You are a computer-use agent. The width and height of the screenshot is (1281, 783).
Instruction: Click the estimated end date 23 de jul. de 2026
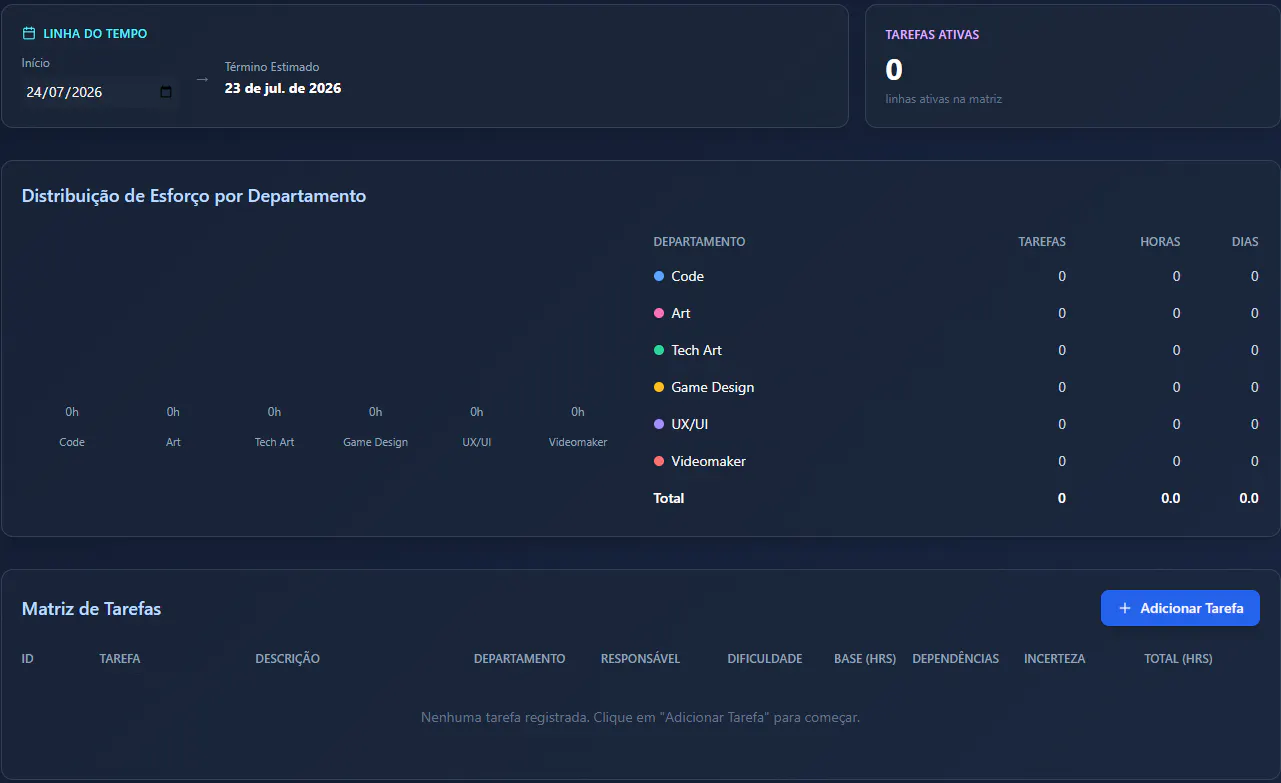[283, 88]
